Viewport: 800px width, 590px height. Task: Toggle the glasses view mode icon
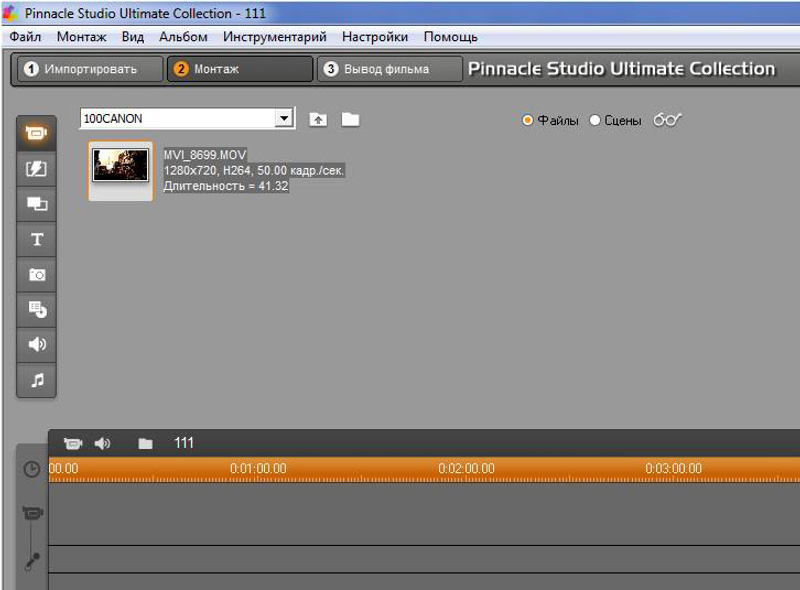667,120
